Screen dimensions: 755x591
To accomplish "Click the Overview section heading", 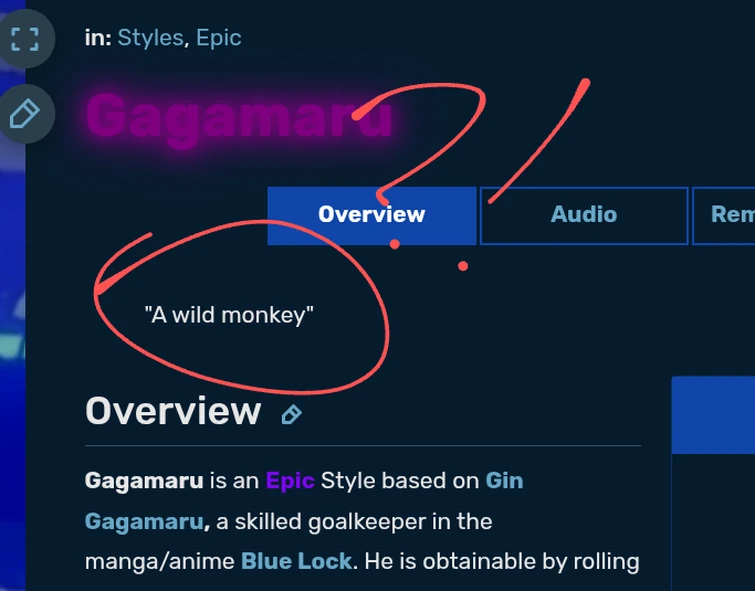I will click(x=173, y=411).
